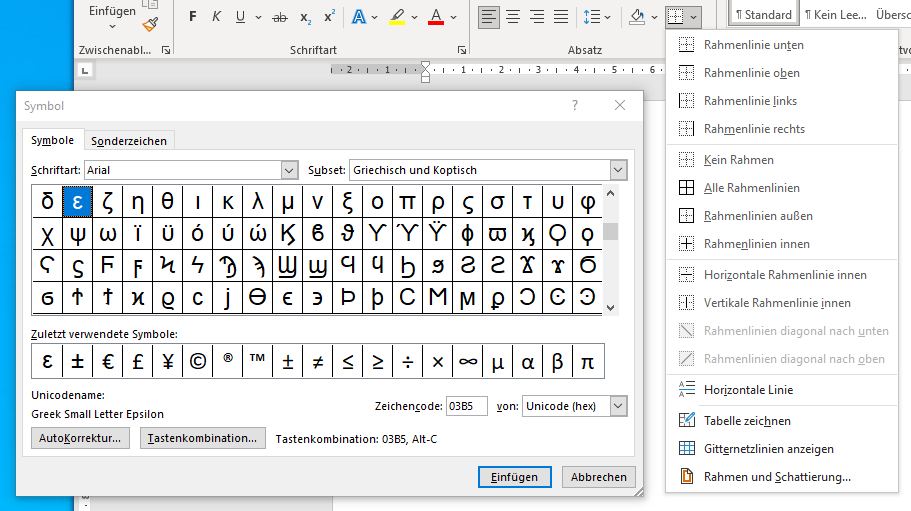This screenshot has width=911, height=511.
Task: Select the π symbol in symbol grid
Action: [407, 201]
